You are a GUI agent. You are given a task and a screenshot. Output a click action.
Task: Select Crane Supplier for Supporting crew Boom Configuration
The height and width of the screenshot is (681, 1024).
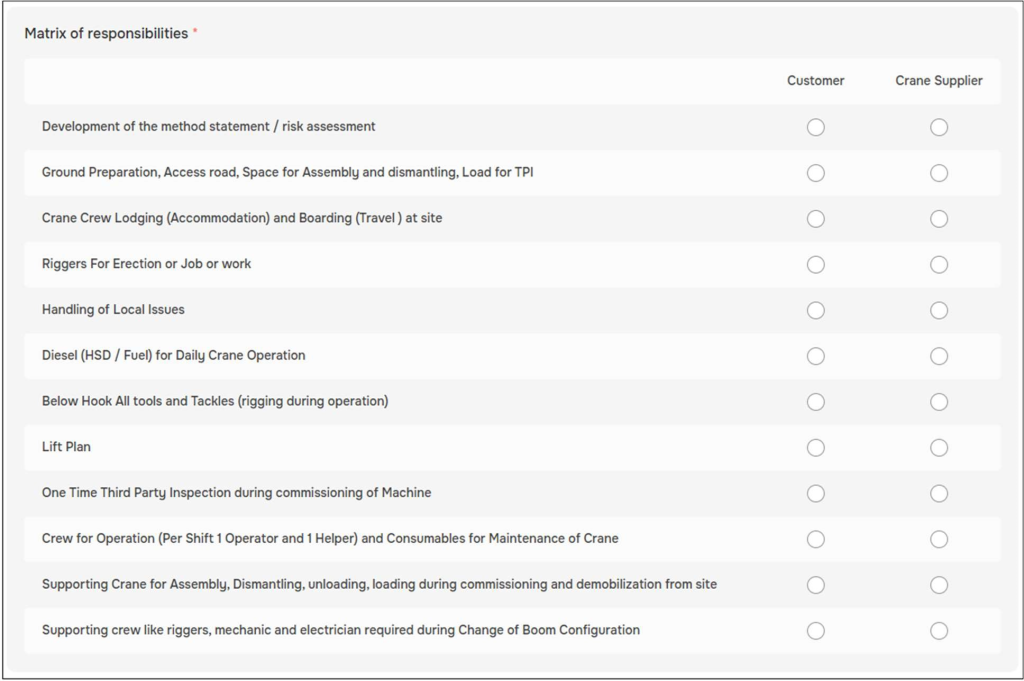[939, 630]
